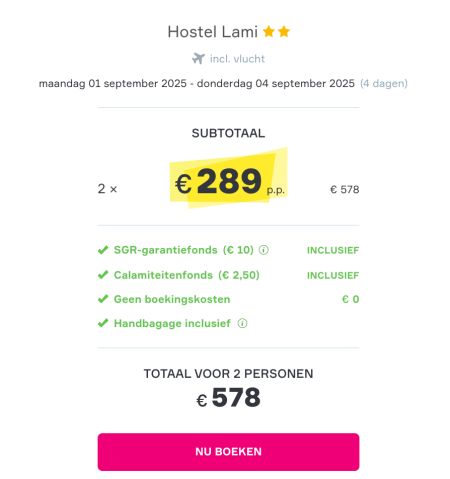450x479 pixels.
Task: Click the SUBTOTAAL heading
Action: (228, 133)
